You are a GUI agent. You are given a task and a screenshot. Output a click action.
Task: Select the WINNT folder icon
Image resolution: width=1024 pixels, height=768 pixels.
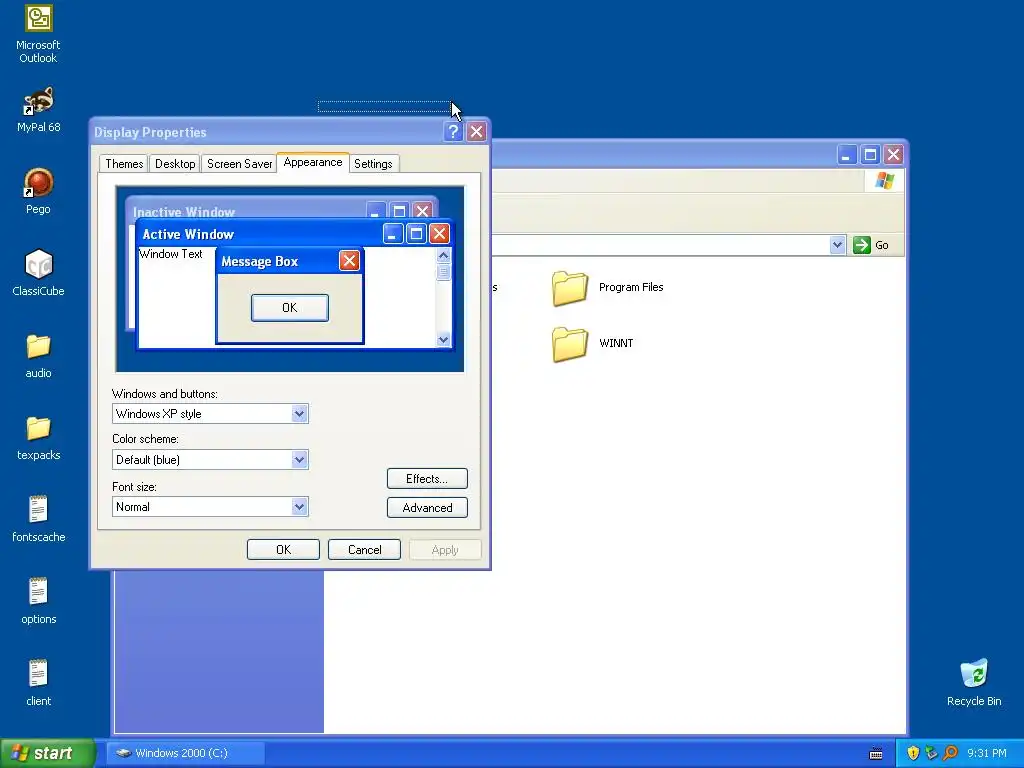coord(569,344)
